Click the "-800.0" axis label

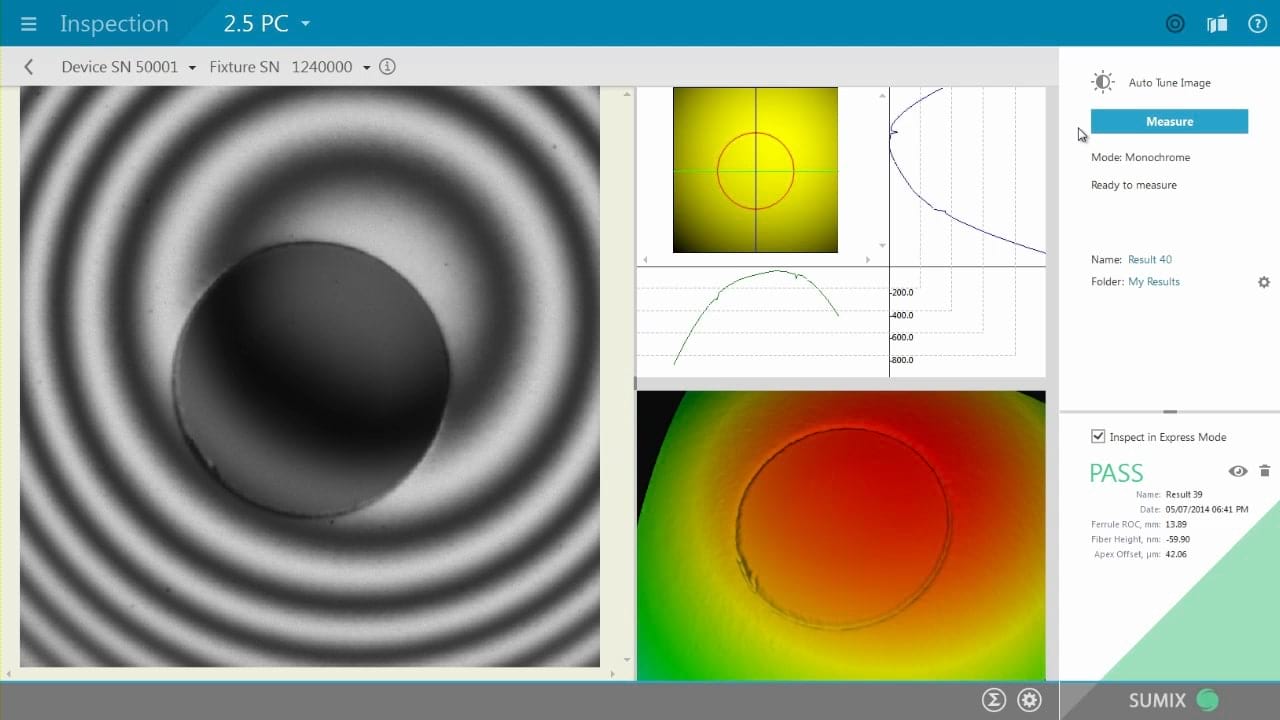[x=901, y=360]
